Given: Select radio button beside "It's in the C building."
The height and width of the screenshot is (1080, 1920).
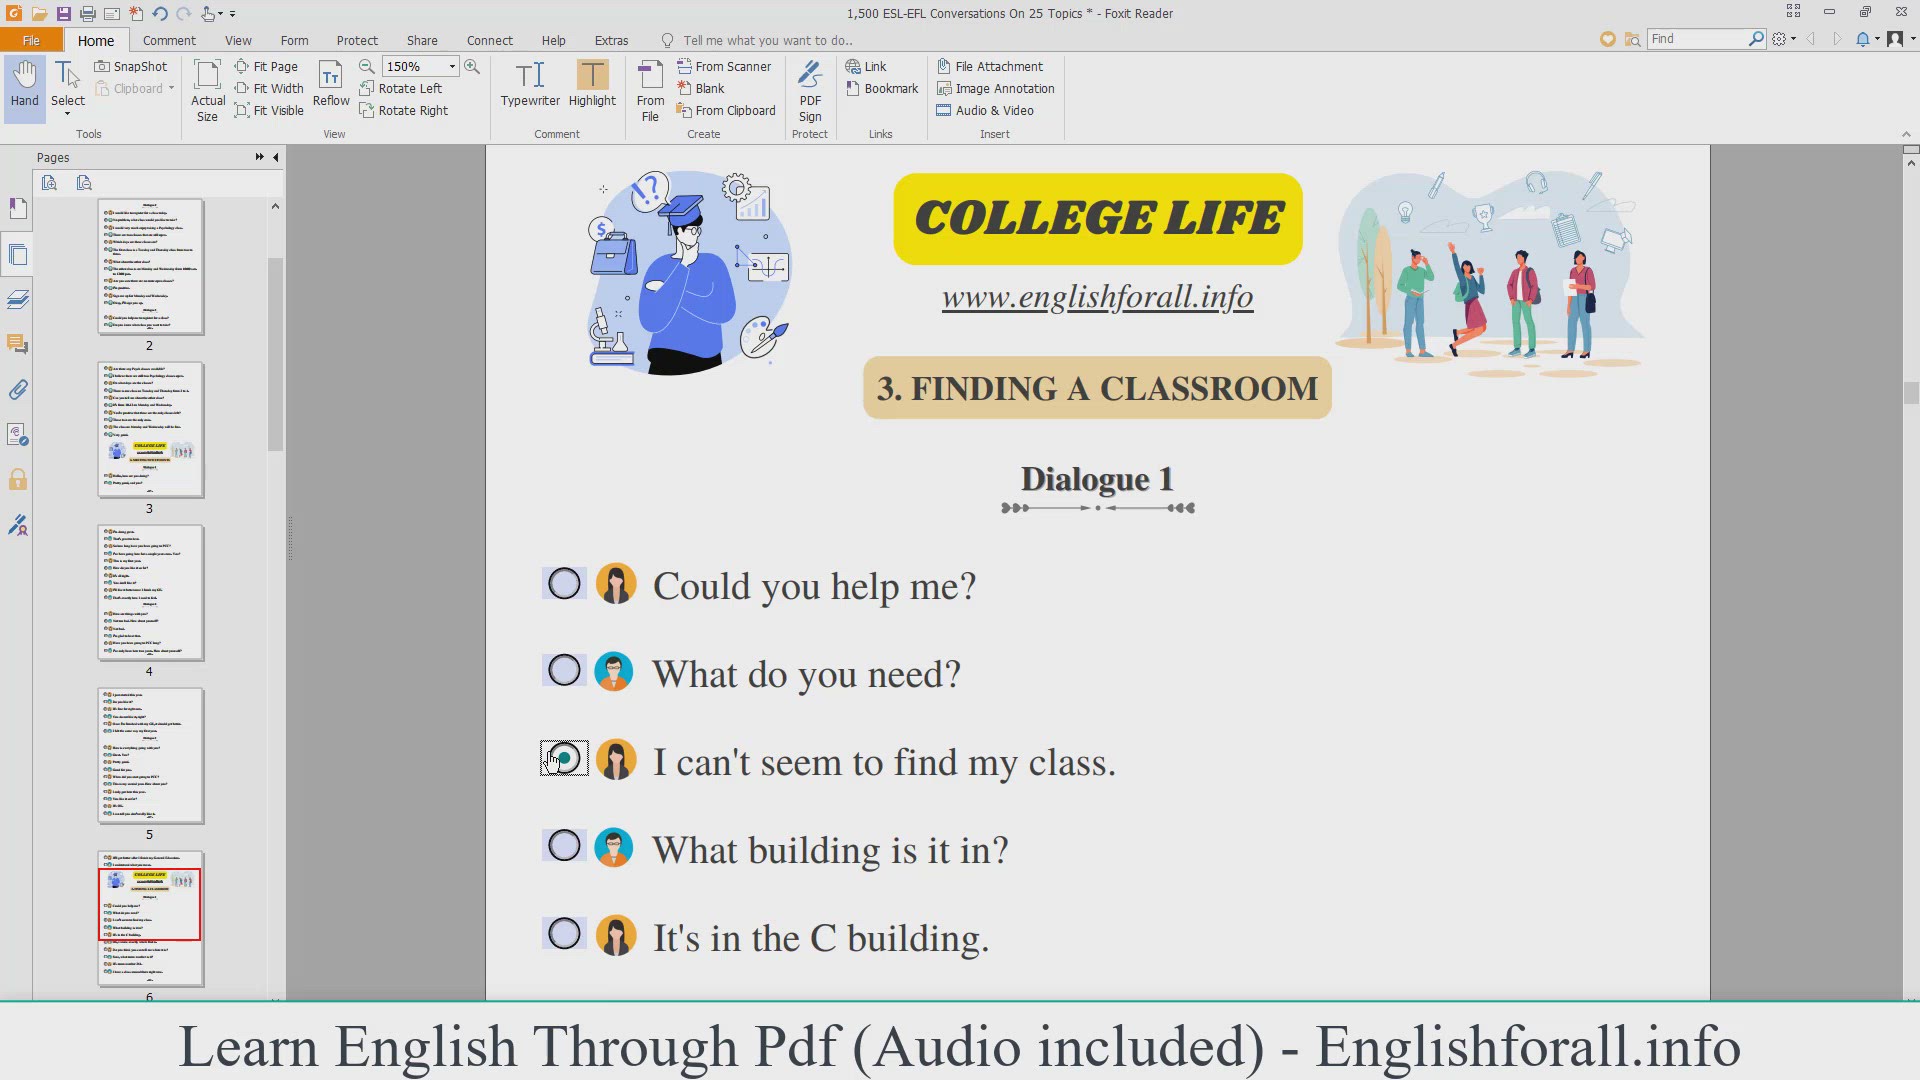Looking at the screenshot, I should [564, 934].
